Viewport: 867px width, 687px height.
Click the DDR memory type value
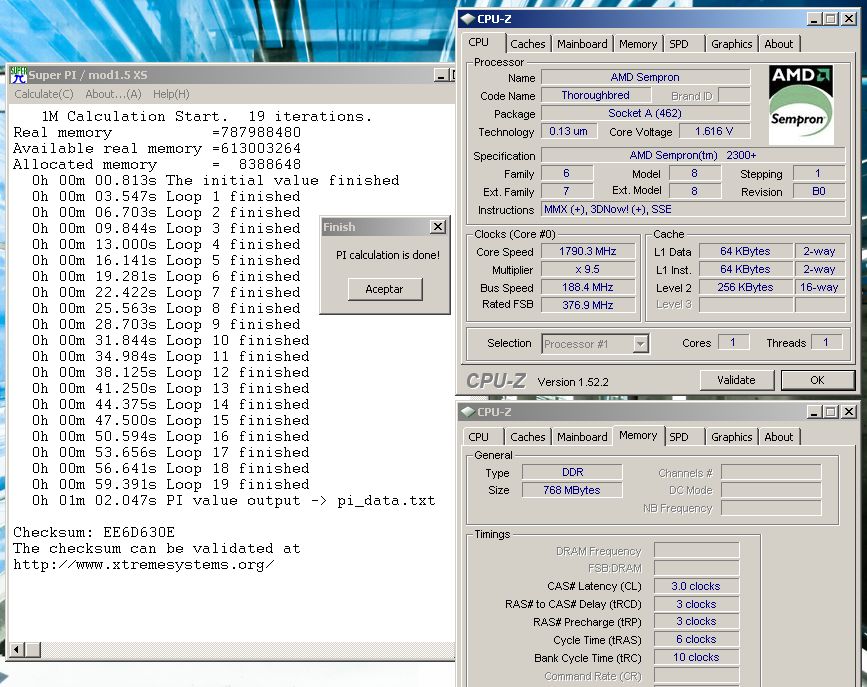click(572, 472)
